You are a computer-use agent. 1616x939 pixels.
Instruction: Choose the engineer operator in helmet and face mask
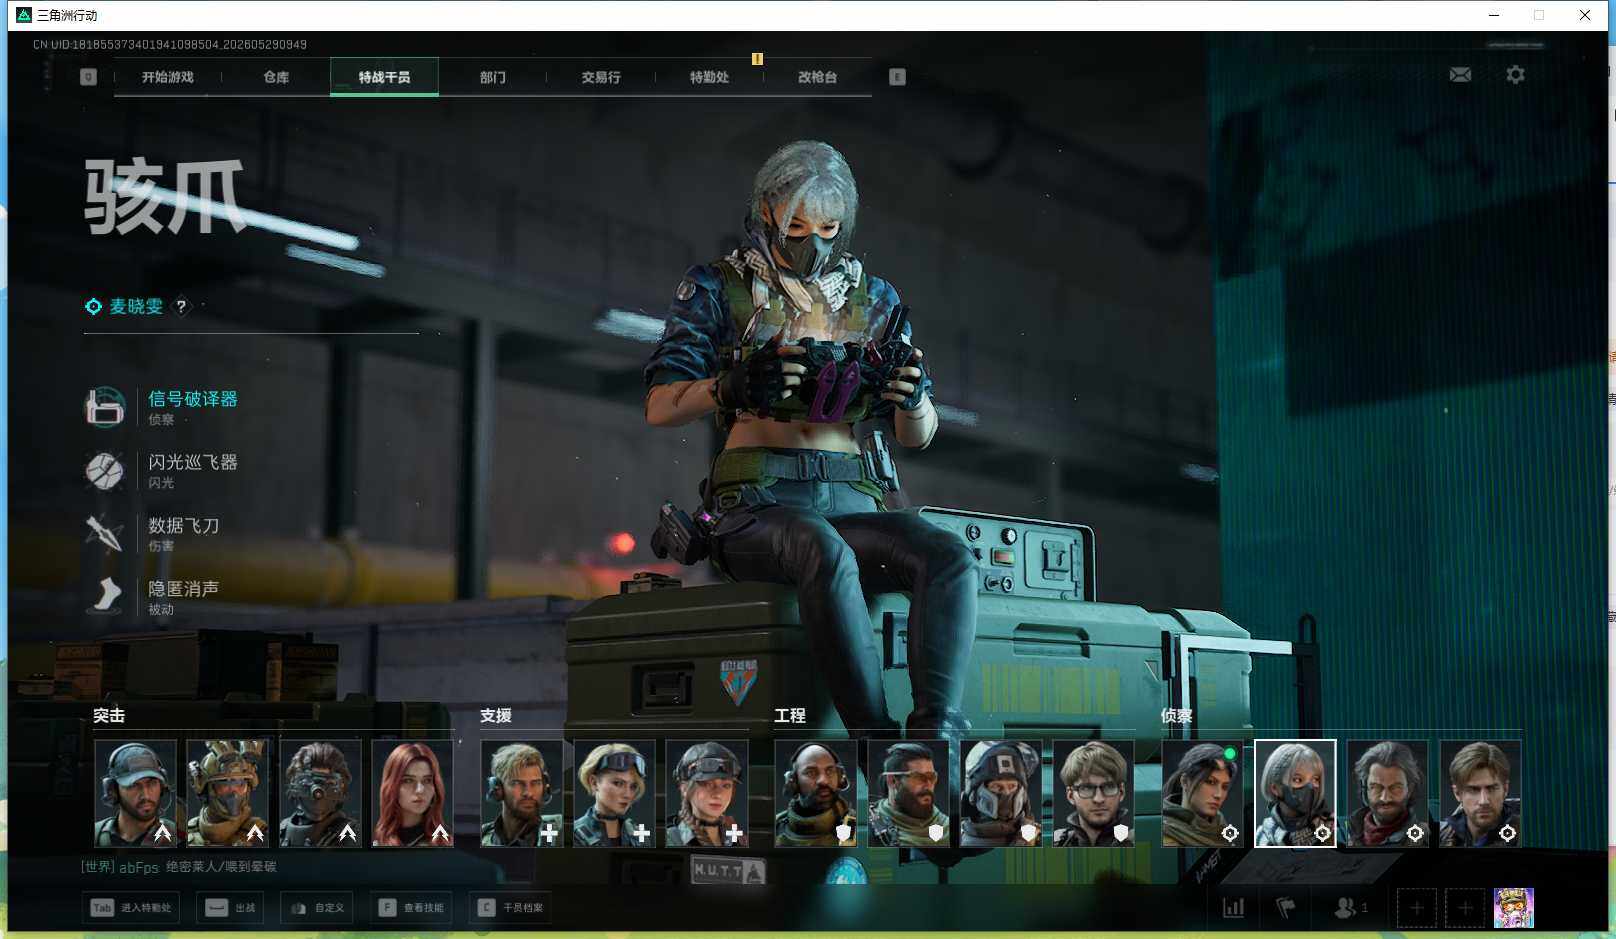pos(1001,793)
